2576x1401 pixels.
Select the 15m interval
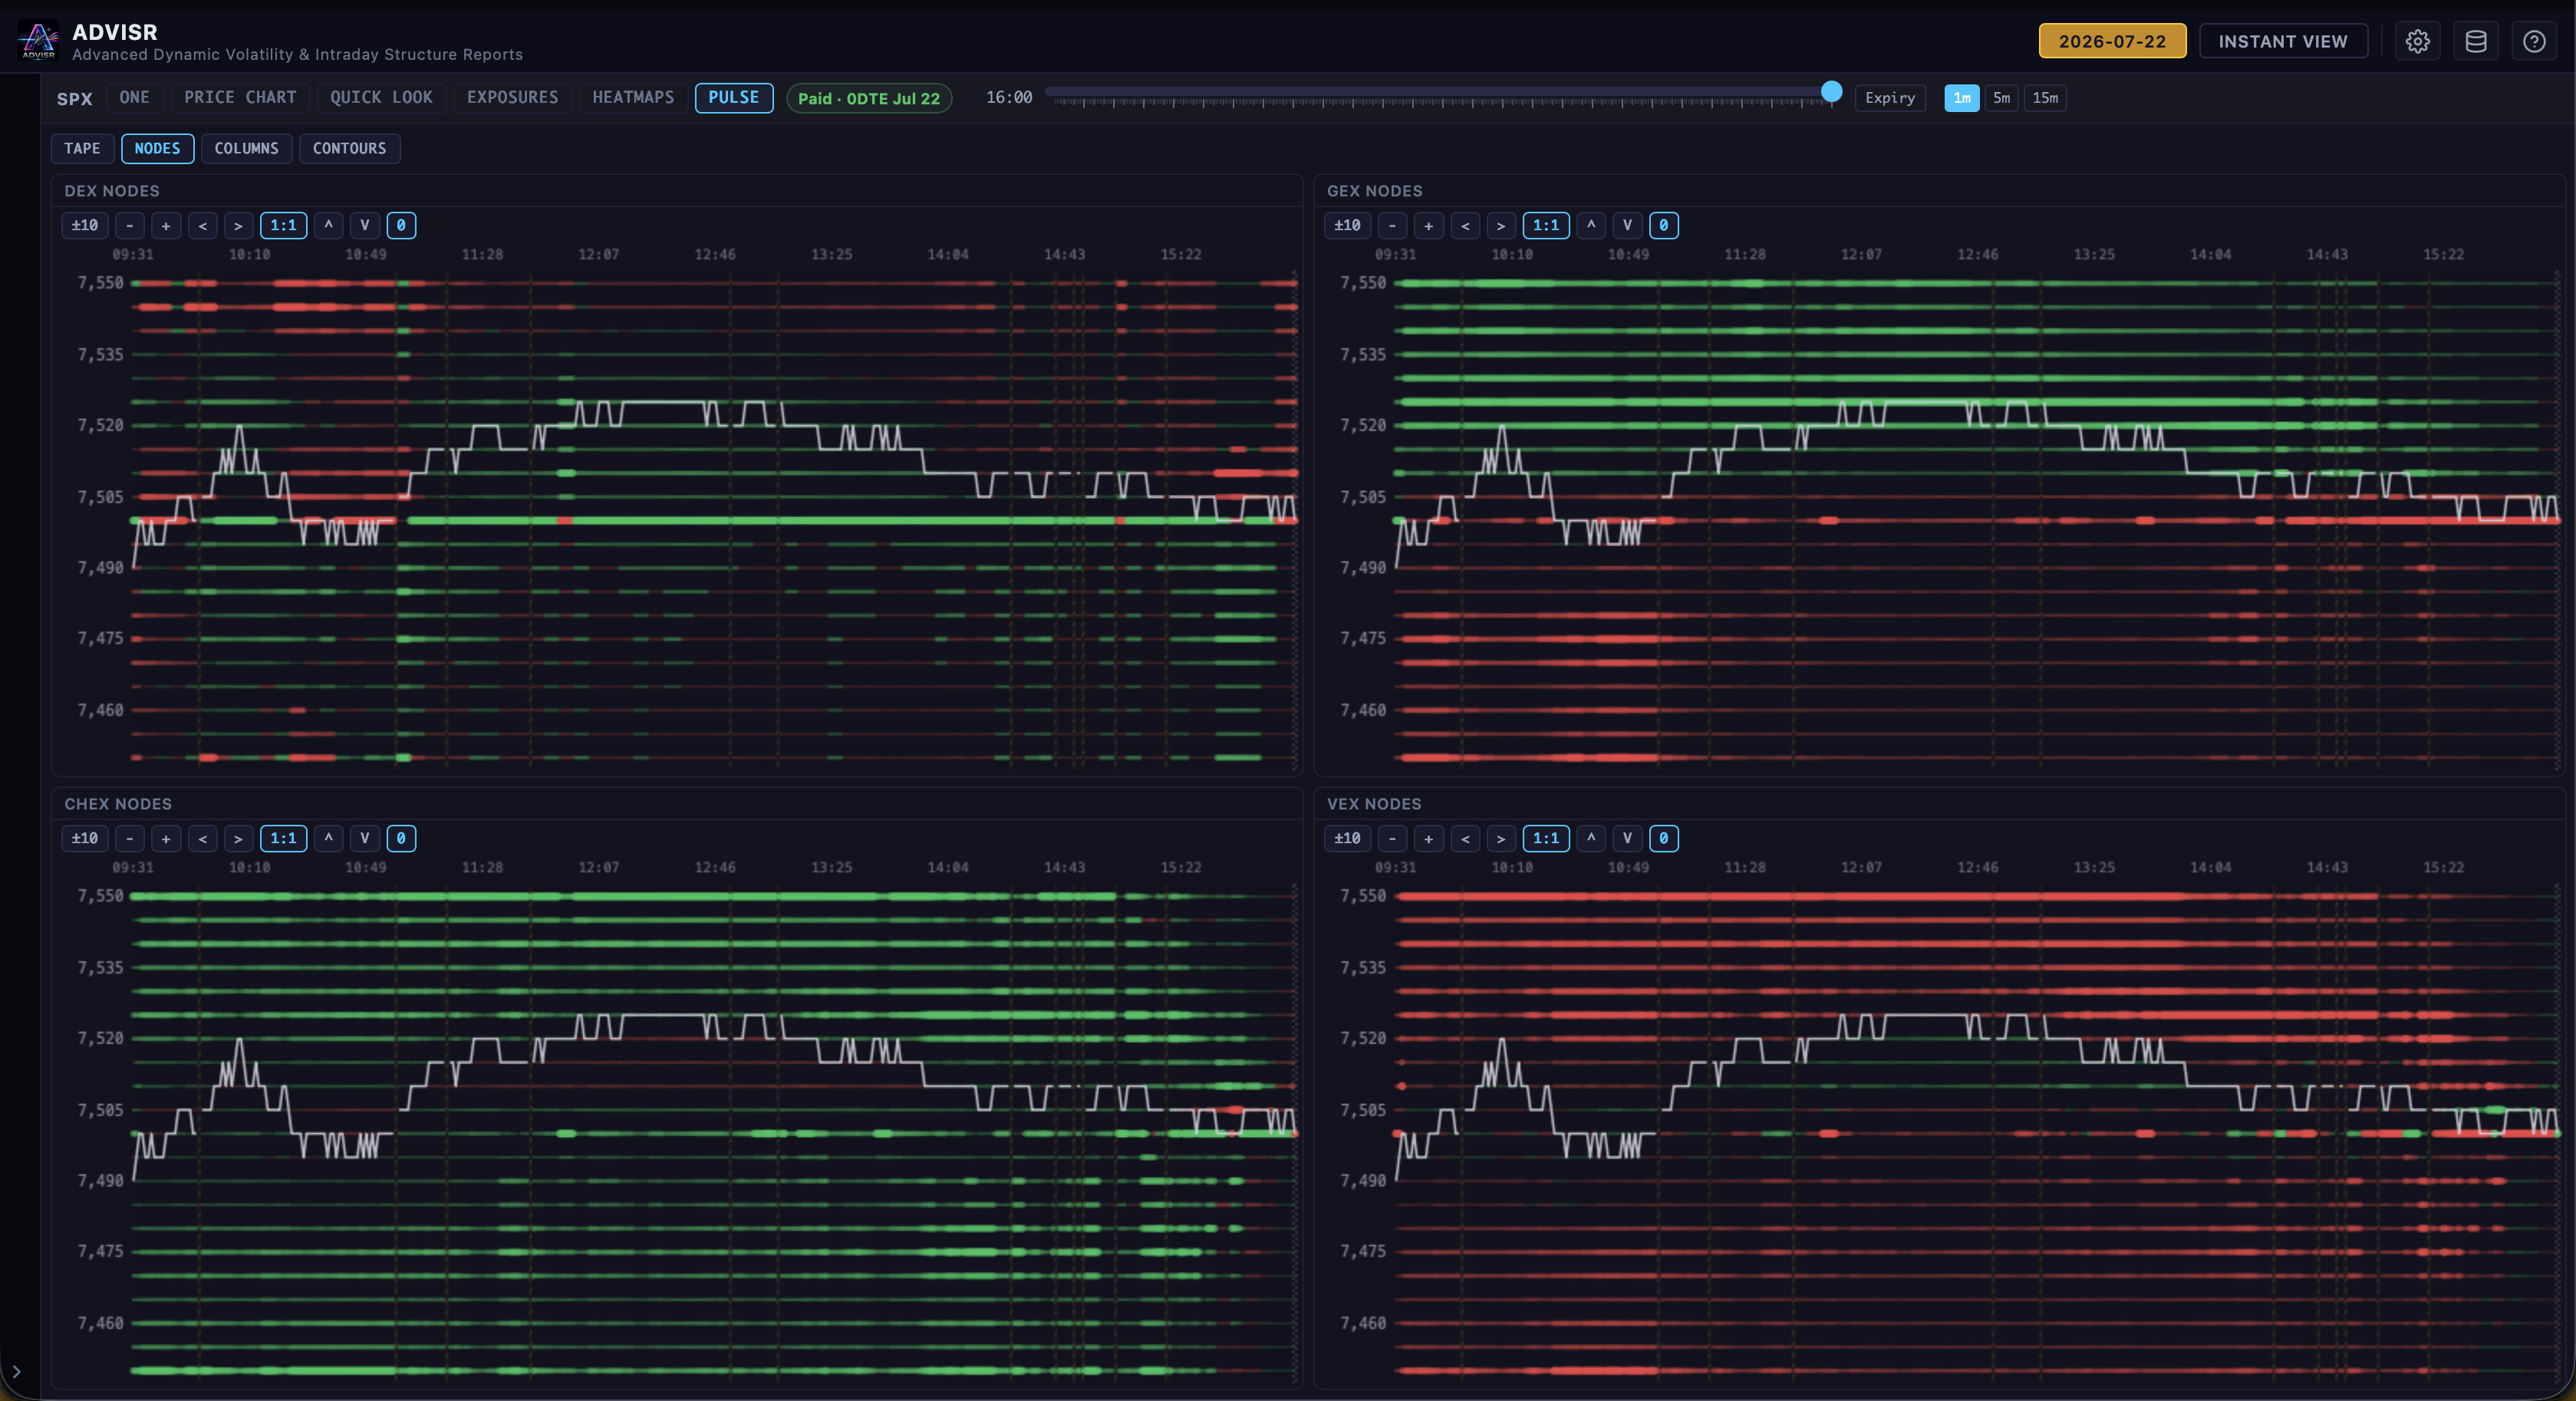click(2045, 98)
